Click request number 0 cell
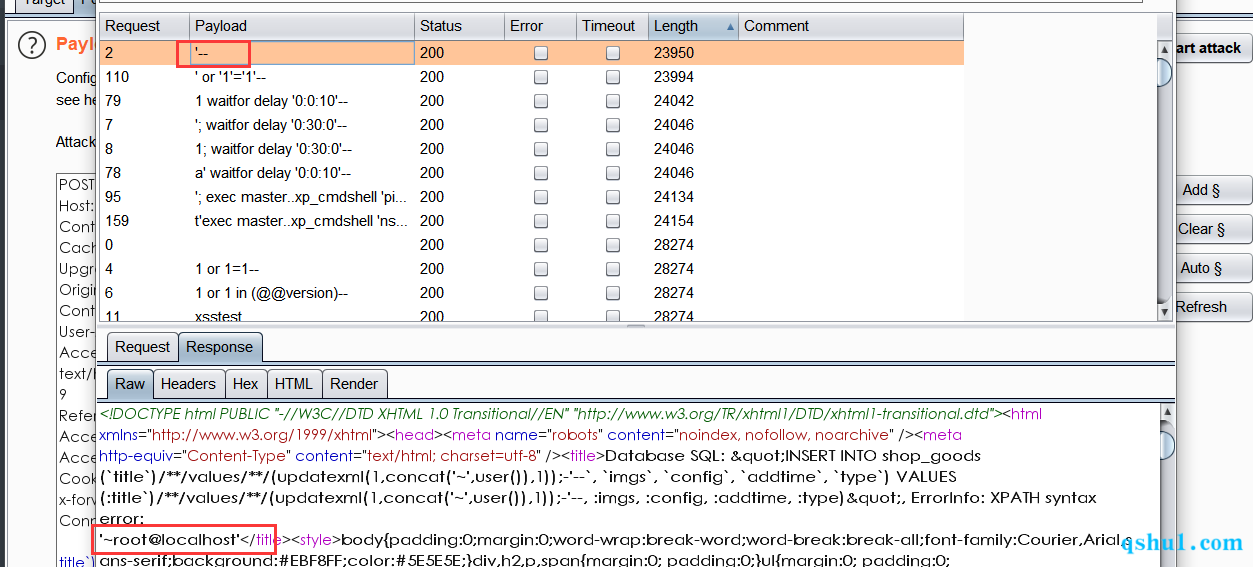This screenshot has height=567, width=1253. [x=144, y=245]
